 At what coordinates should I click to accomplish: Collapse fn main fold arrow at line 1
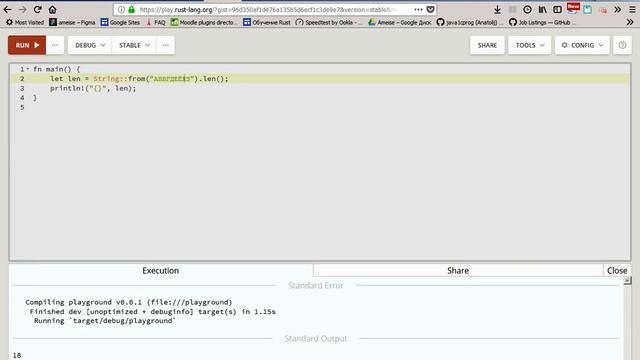pyautogui.click(x=28, y=69)
